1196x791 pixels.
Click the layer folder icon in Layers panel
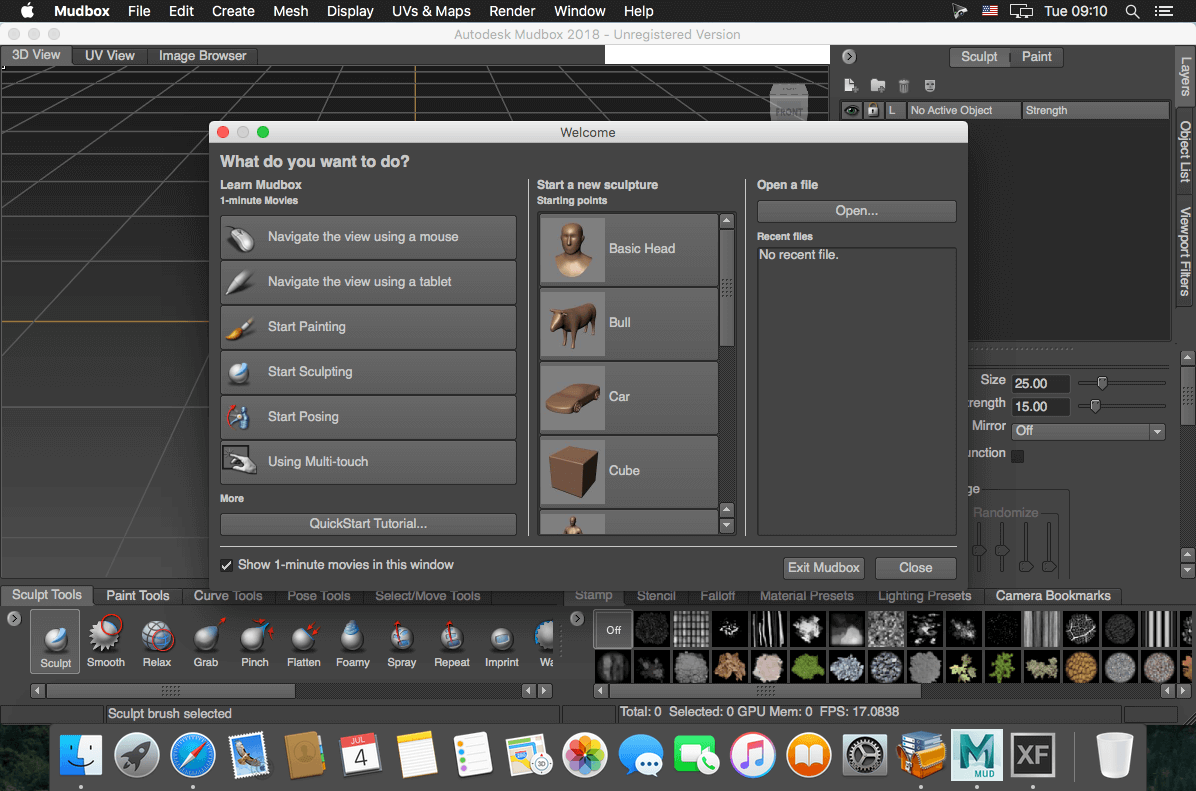point(878,85)
